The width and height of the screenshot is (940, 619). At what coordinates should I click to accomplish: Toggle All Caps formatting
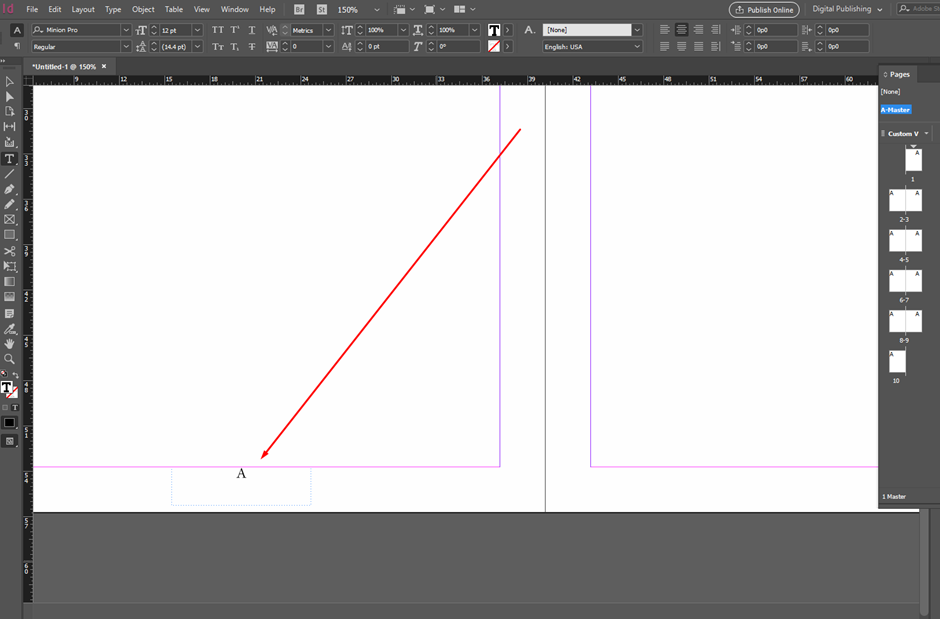pos(218,30)
